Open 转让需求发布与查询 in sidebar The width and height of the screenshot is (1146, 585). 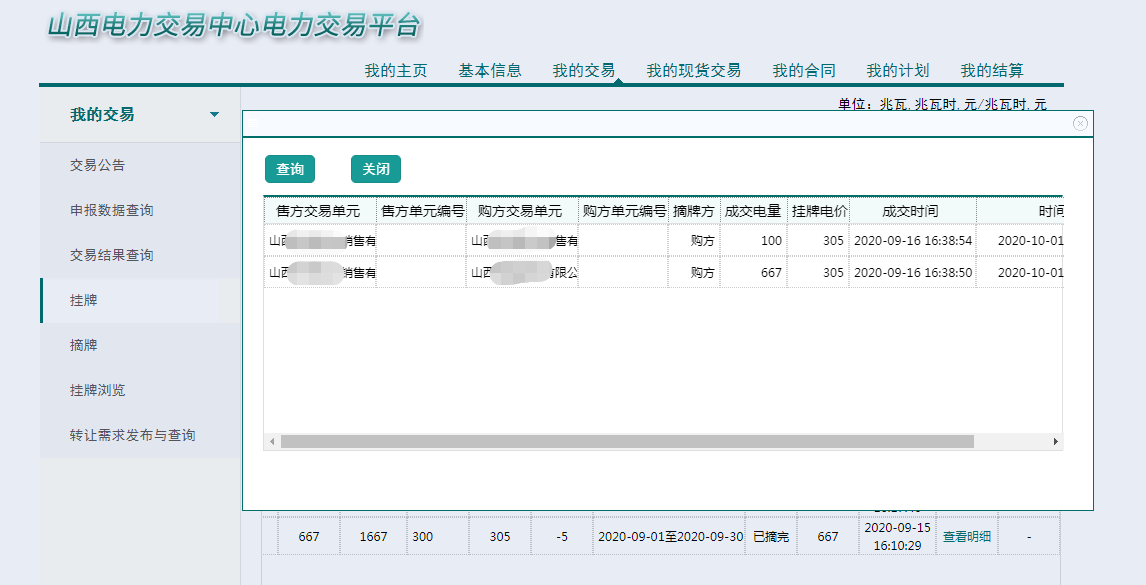click(x=133, y=435)
